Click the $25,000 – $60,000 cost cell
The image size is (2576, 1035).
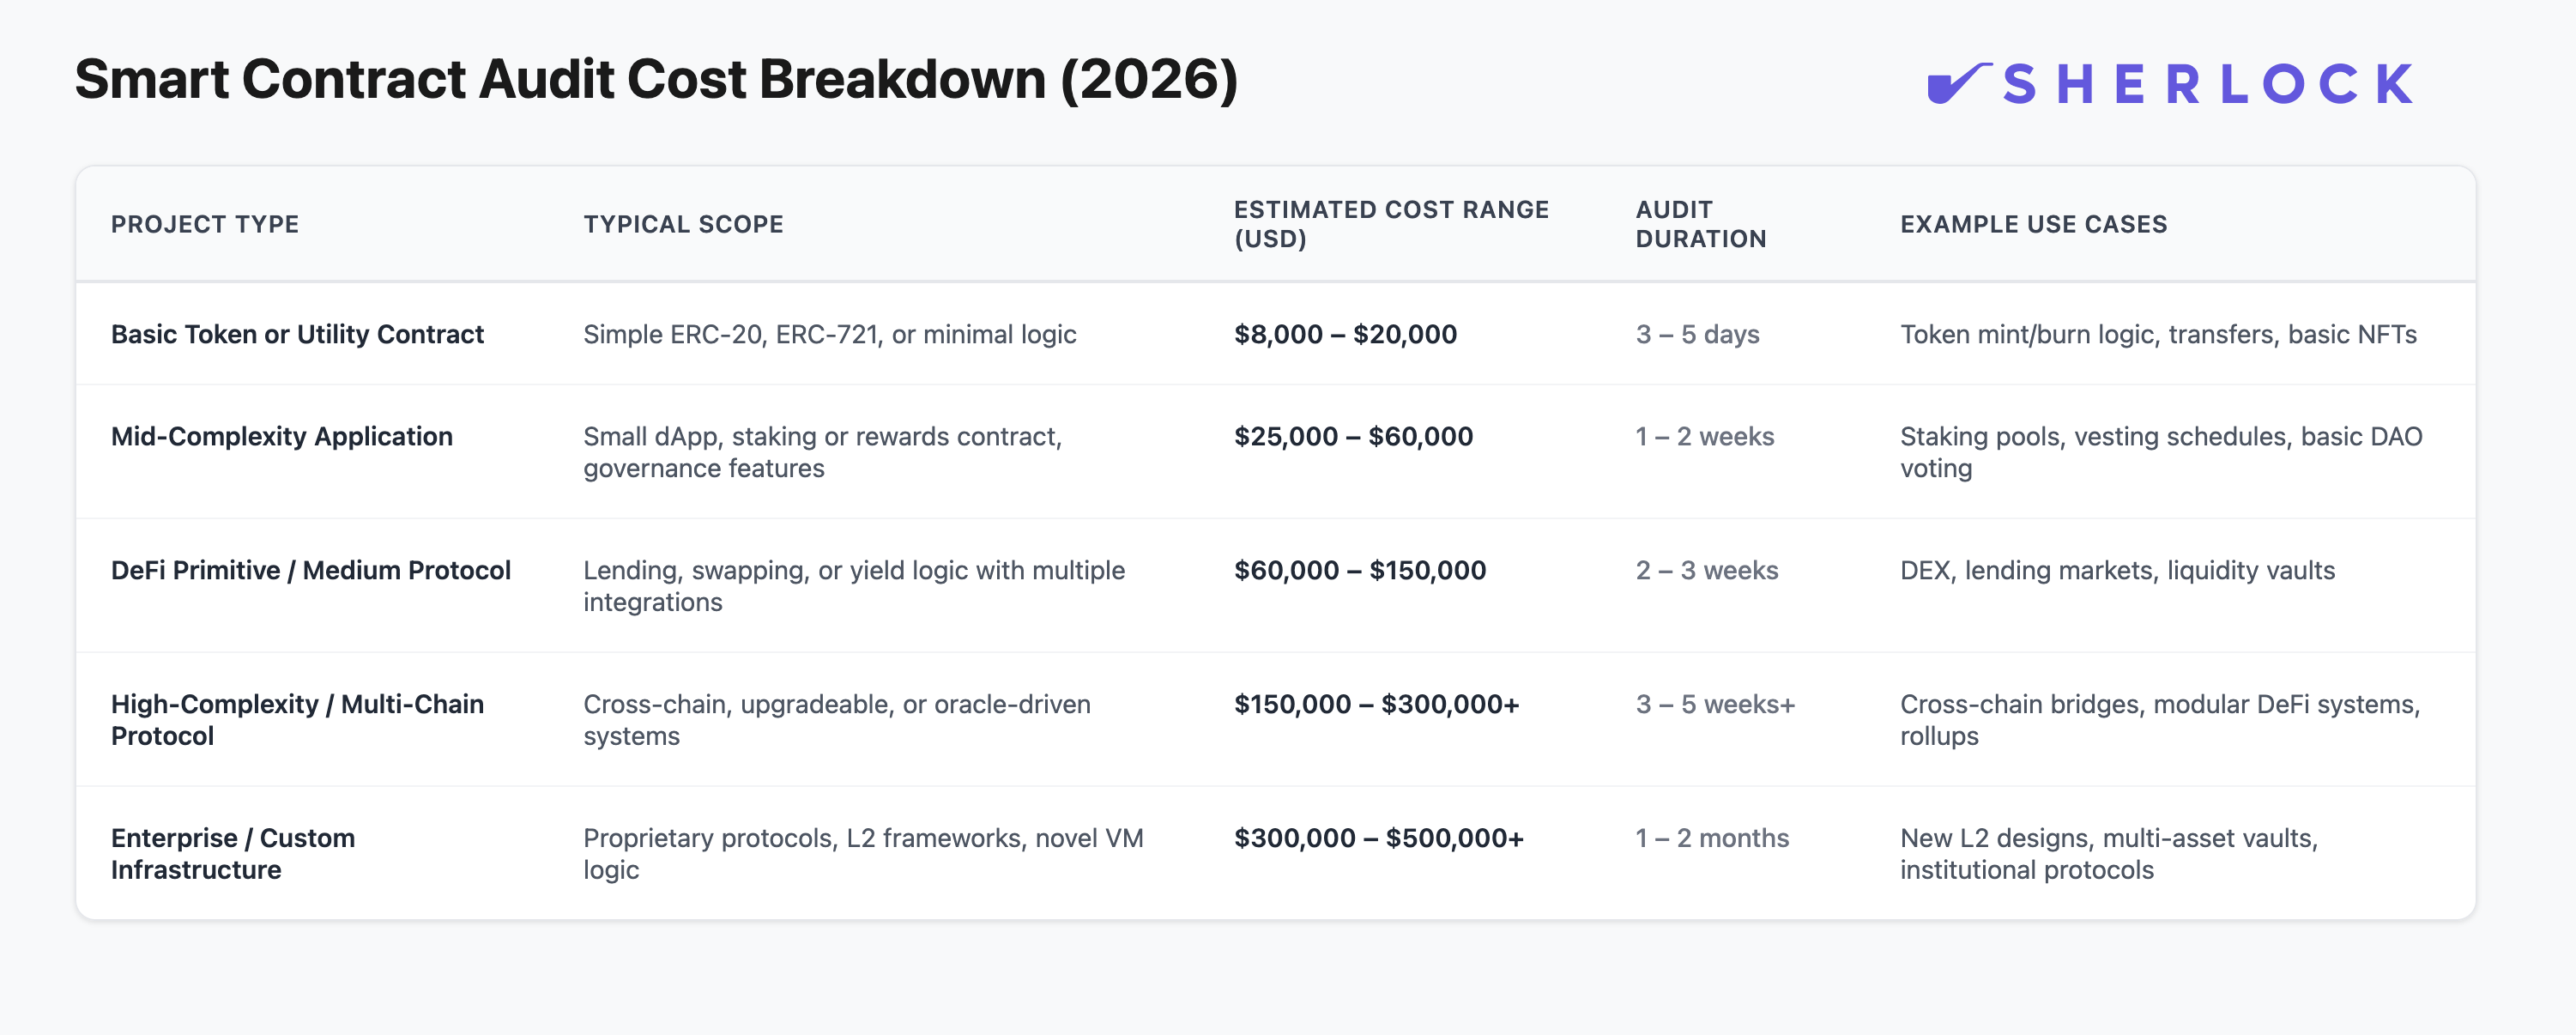tap(1353, 436)
